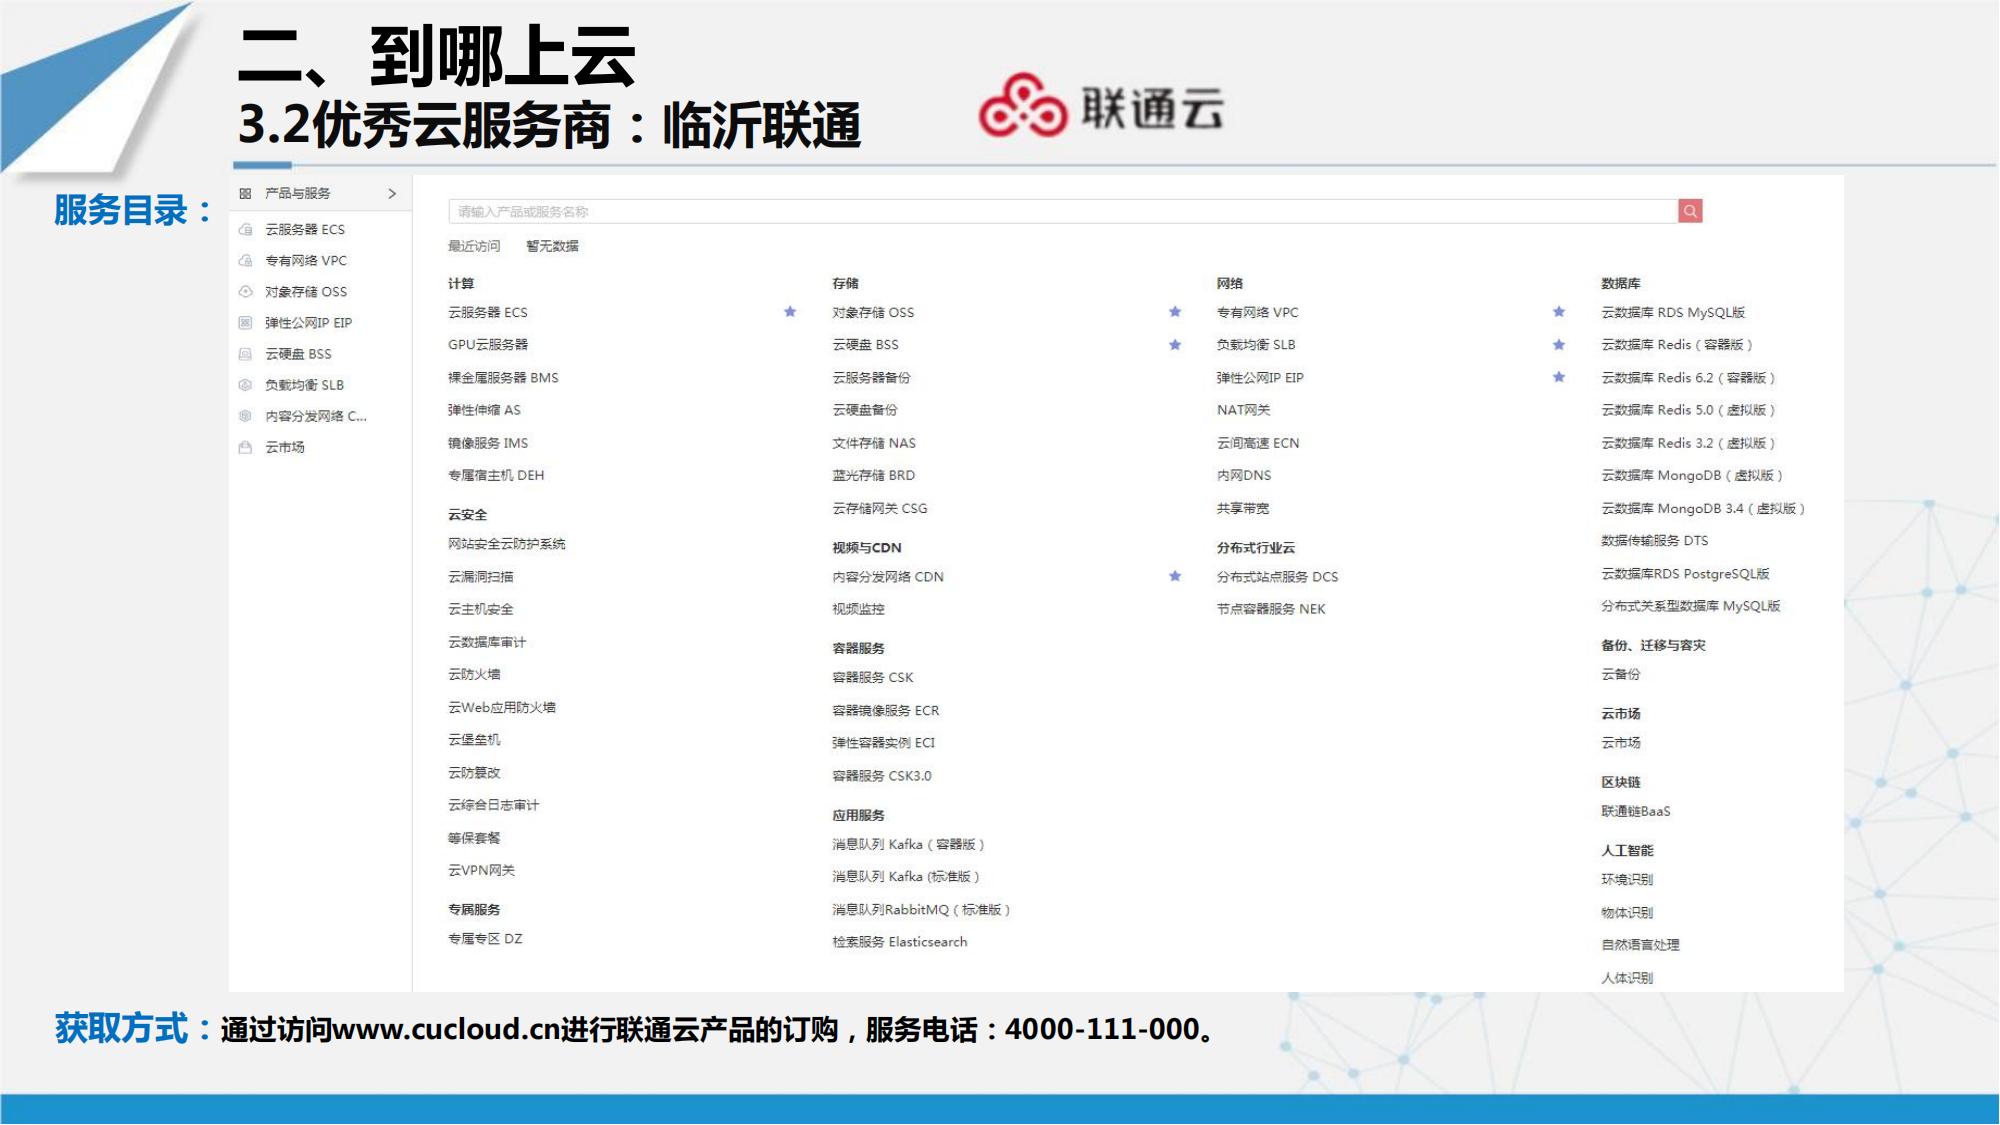
Task: Click the 云服务器 ECS sidebar icon
Action: (245, 230)
